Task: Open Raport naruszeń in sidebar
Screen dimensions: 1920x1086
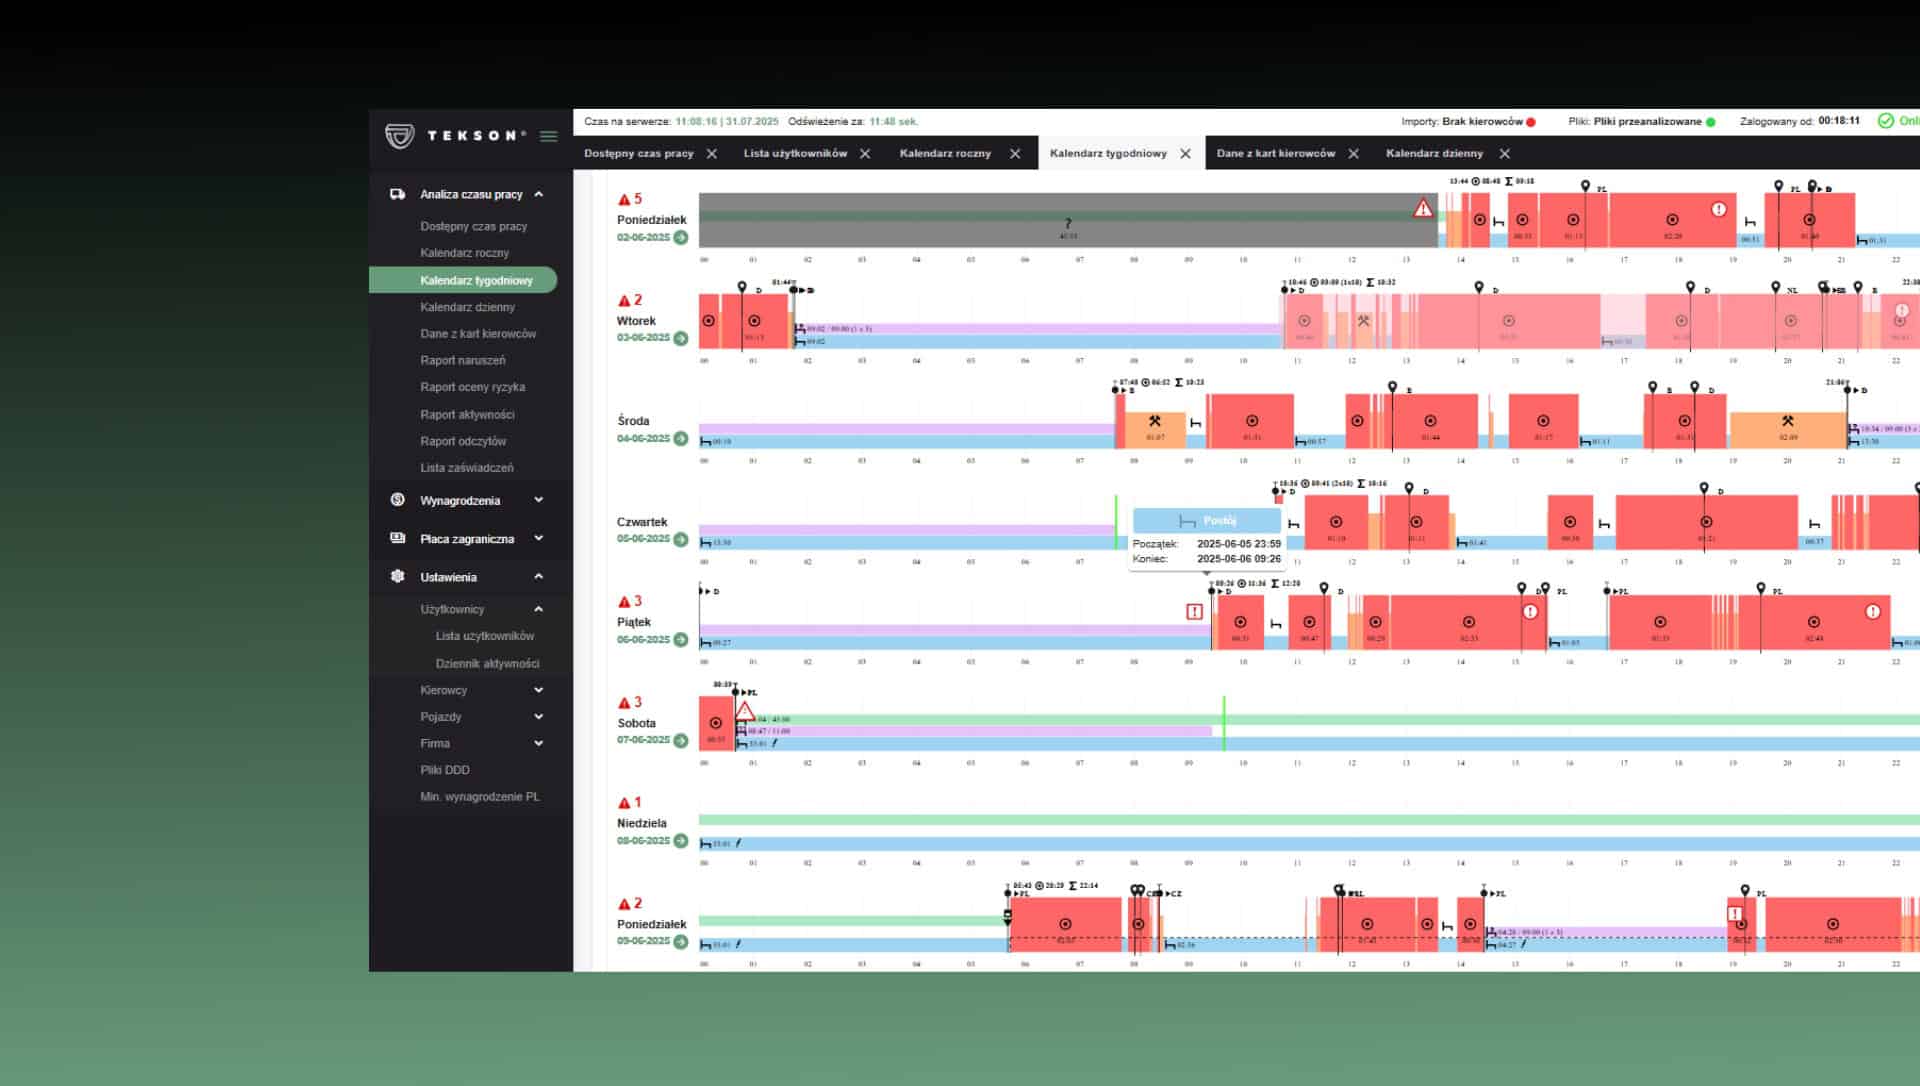Action: (462, 360)
